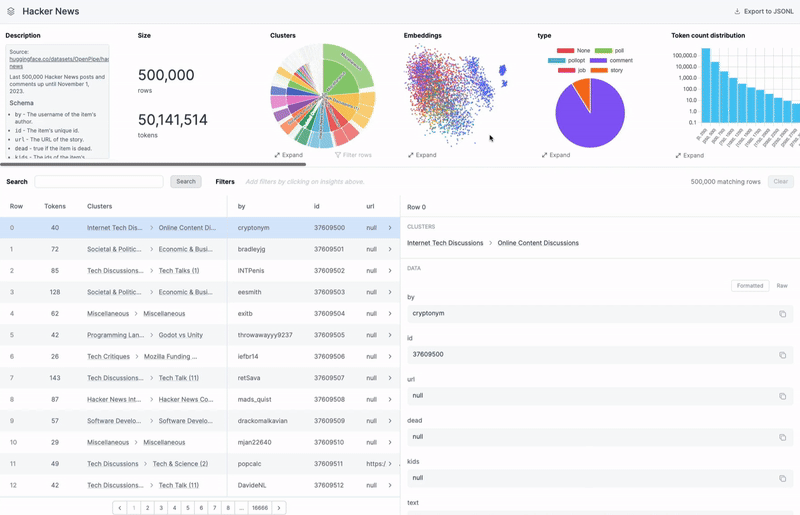Go to page 2
The width and height of the screenshot is (800, 515).
[147, 508]
